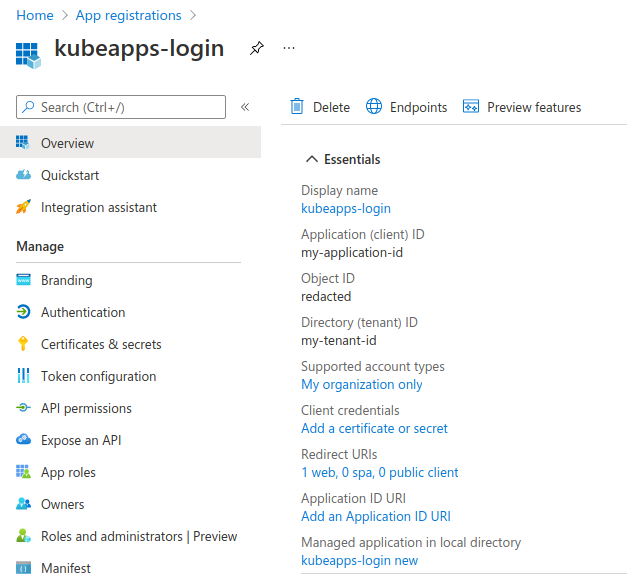Go to Branding settings
627x582 pixels.
[x=67, y=280]
